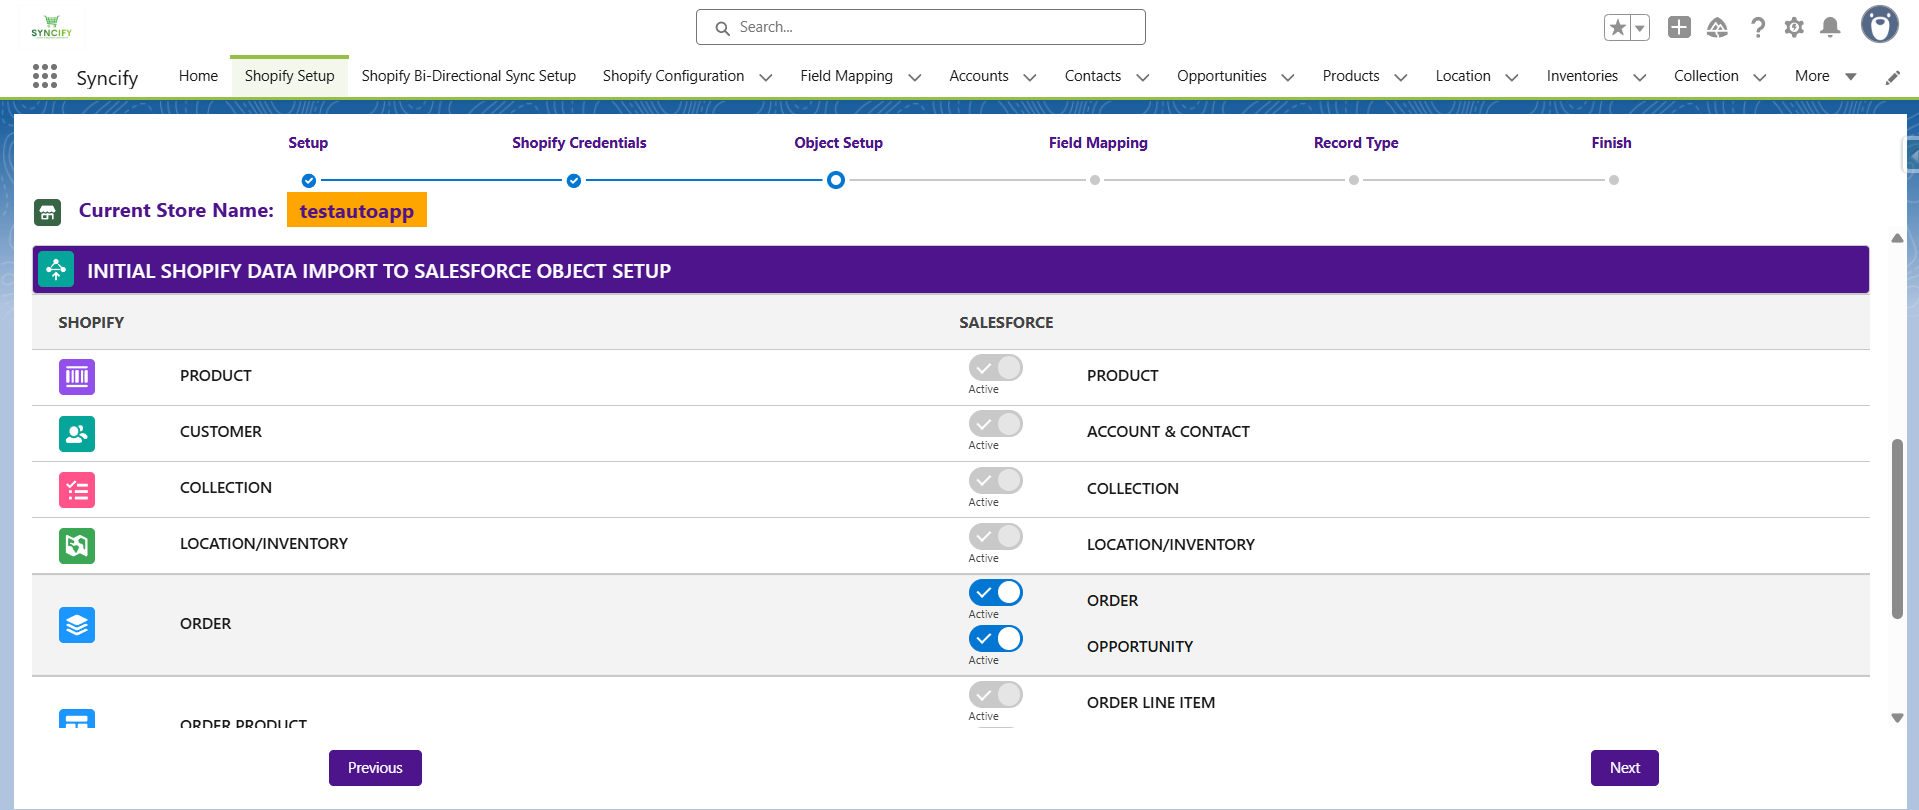Click the search magnifier icon
This screenshot has height=810, width=1919.
[722, 28]
